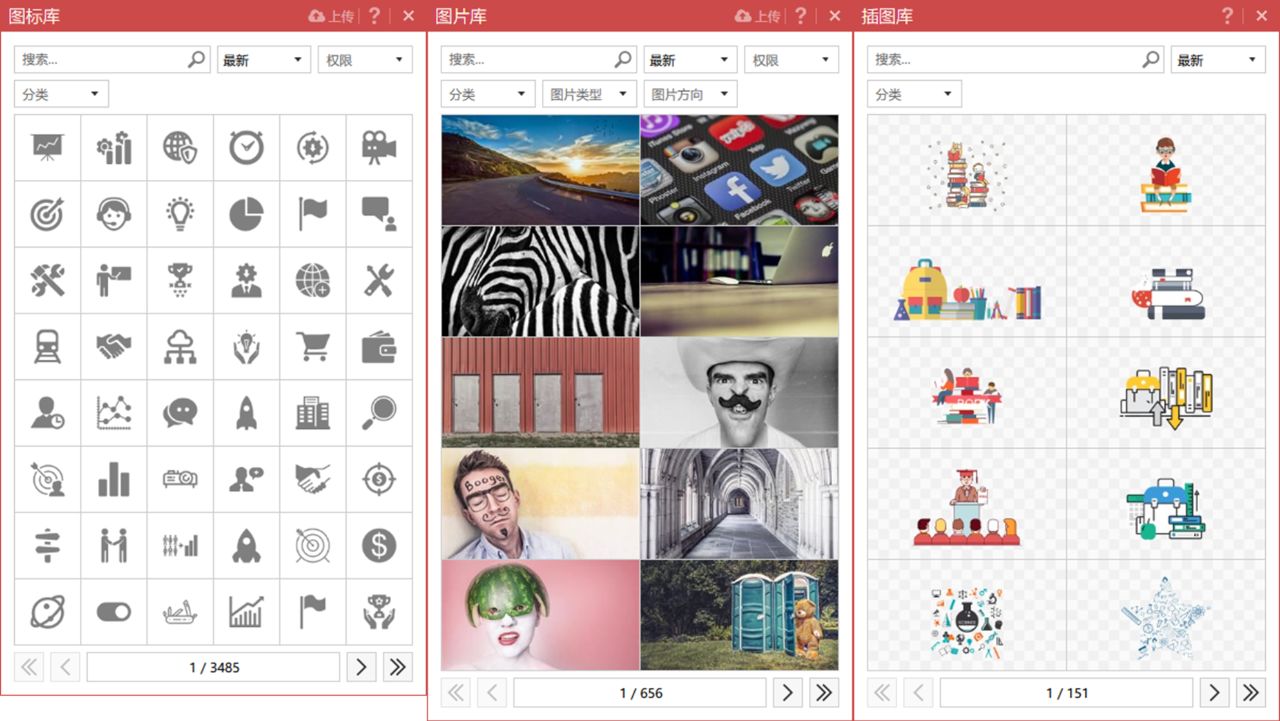
Task: Expand category dropdown in illustration library
Action: click(x=914, y=94)
